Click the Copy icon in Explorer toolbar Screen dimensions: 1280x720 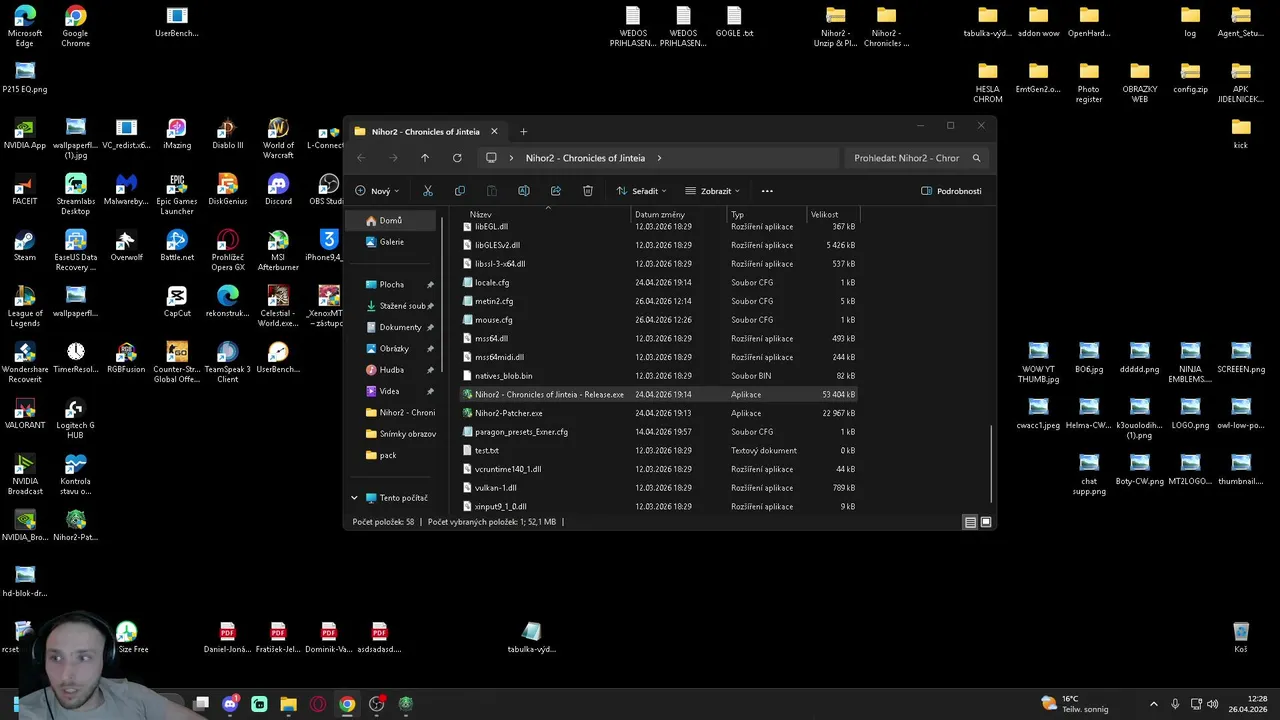pyautogui.click(x=460, y=191)
